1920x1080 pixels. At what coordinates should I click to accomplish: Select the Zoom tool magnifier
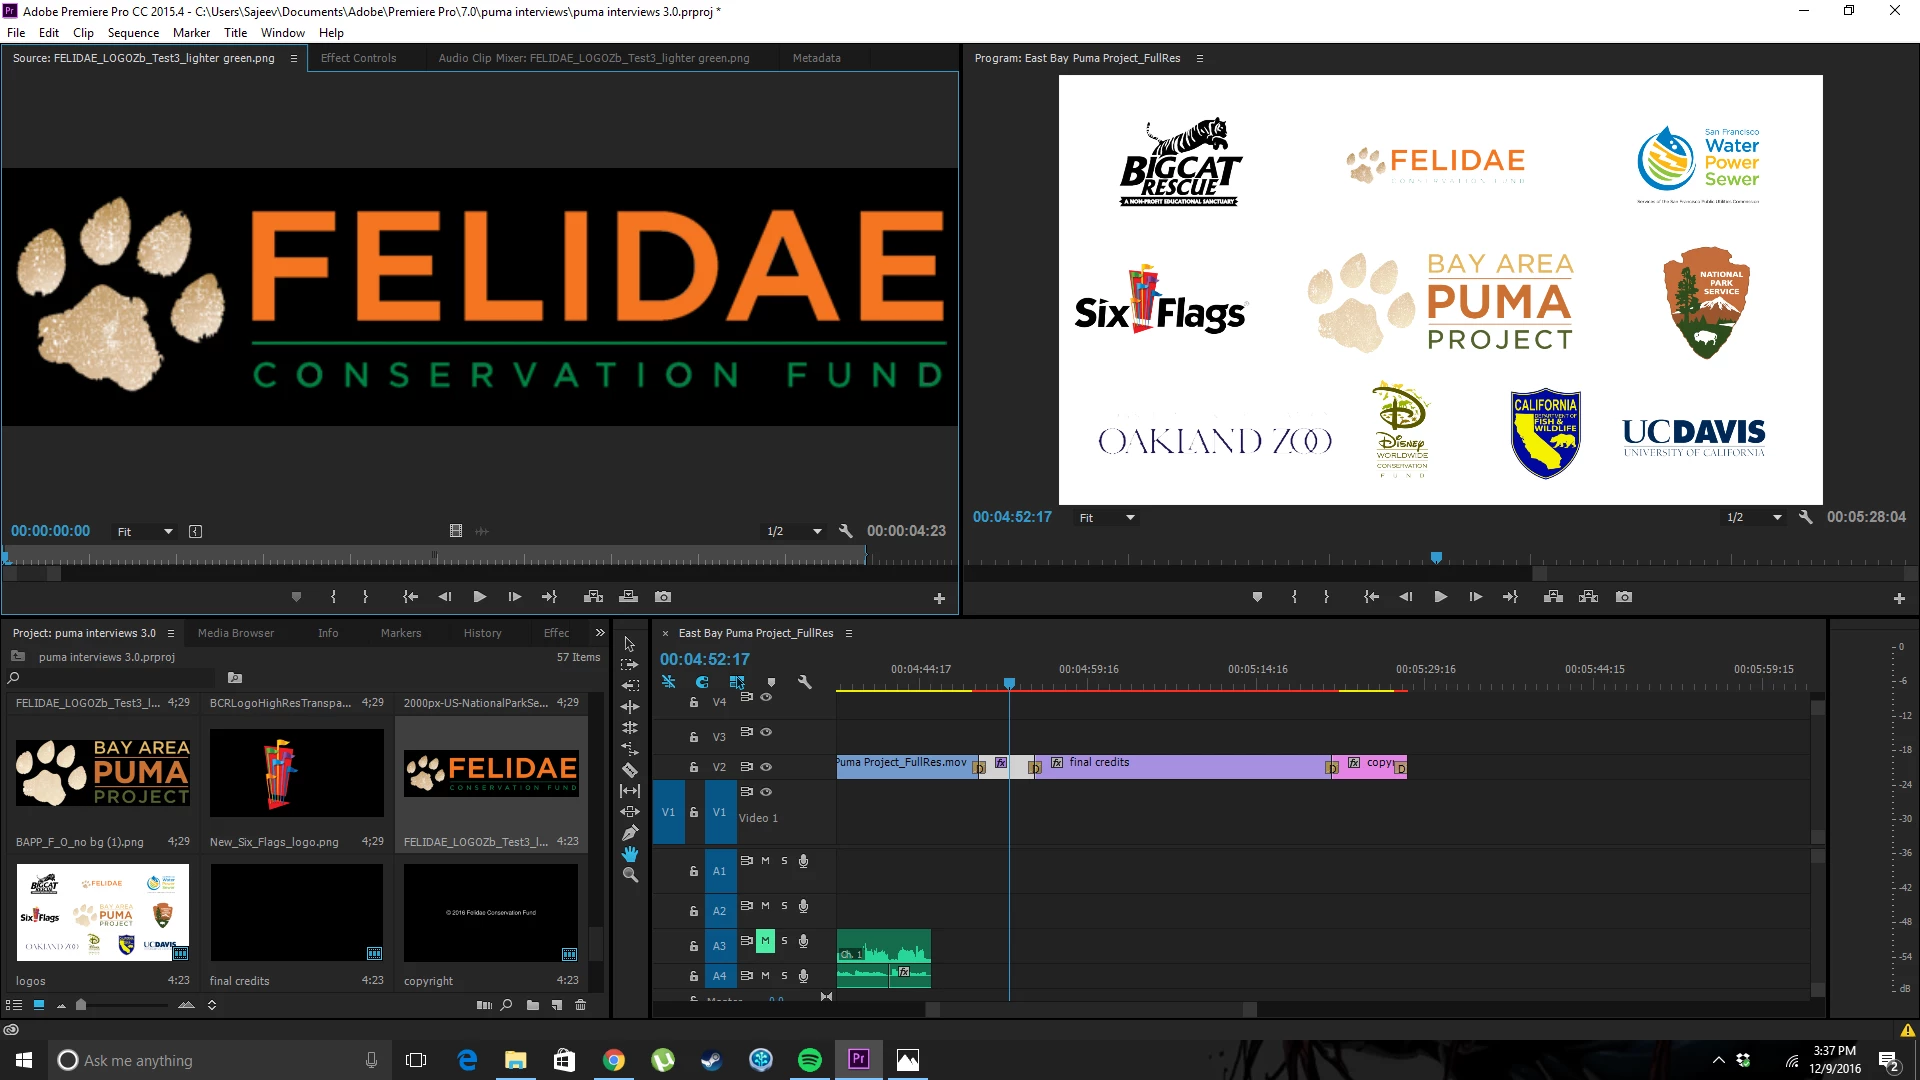pos(630,875)
